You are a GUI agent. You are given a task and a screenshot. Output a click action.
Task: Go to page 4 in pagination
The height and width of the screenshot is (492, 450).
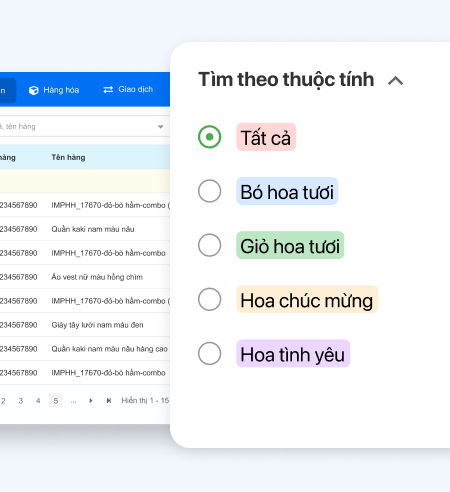[38, 401]
